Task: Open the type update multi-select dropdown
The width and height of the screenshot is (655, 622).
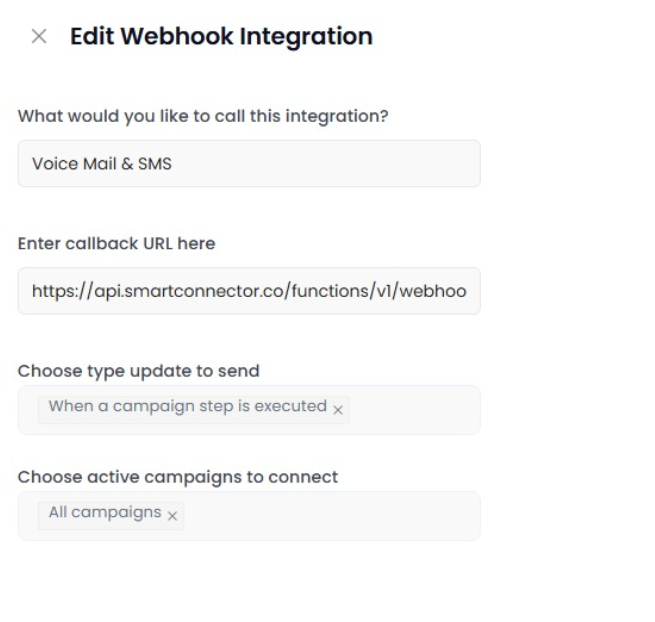Action: pyautogui.click(x=249, y=410)
